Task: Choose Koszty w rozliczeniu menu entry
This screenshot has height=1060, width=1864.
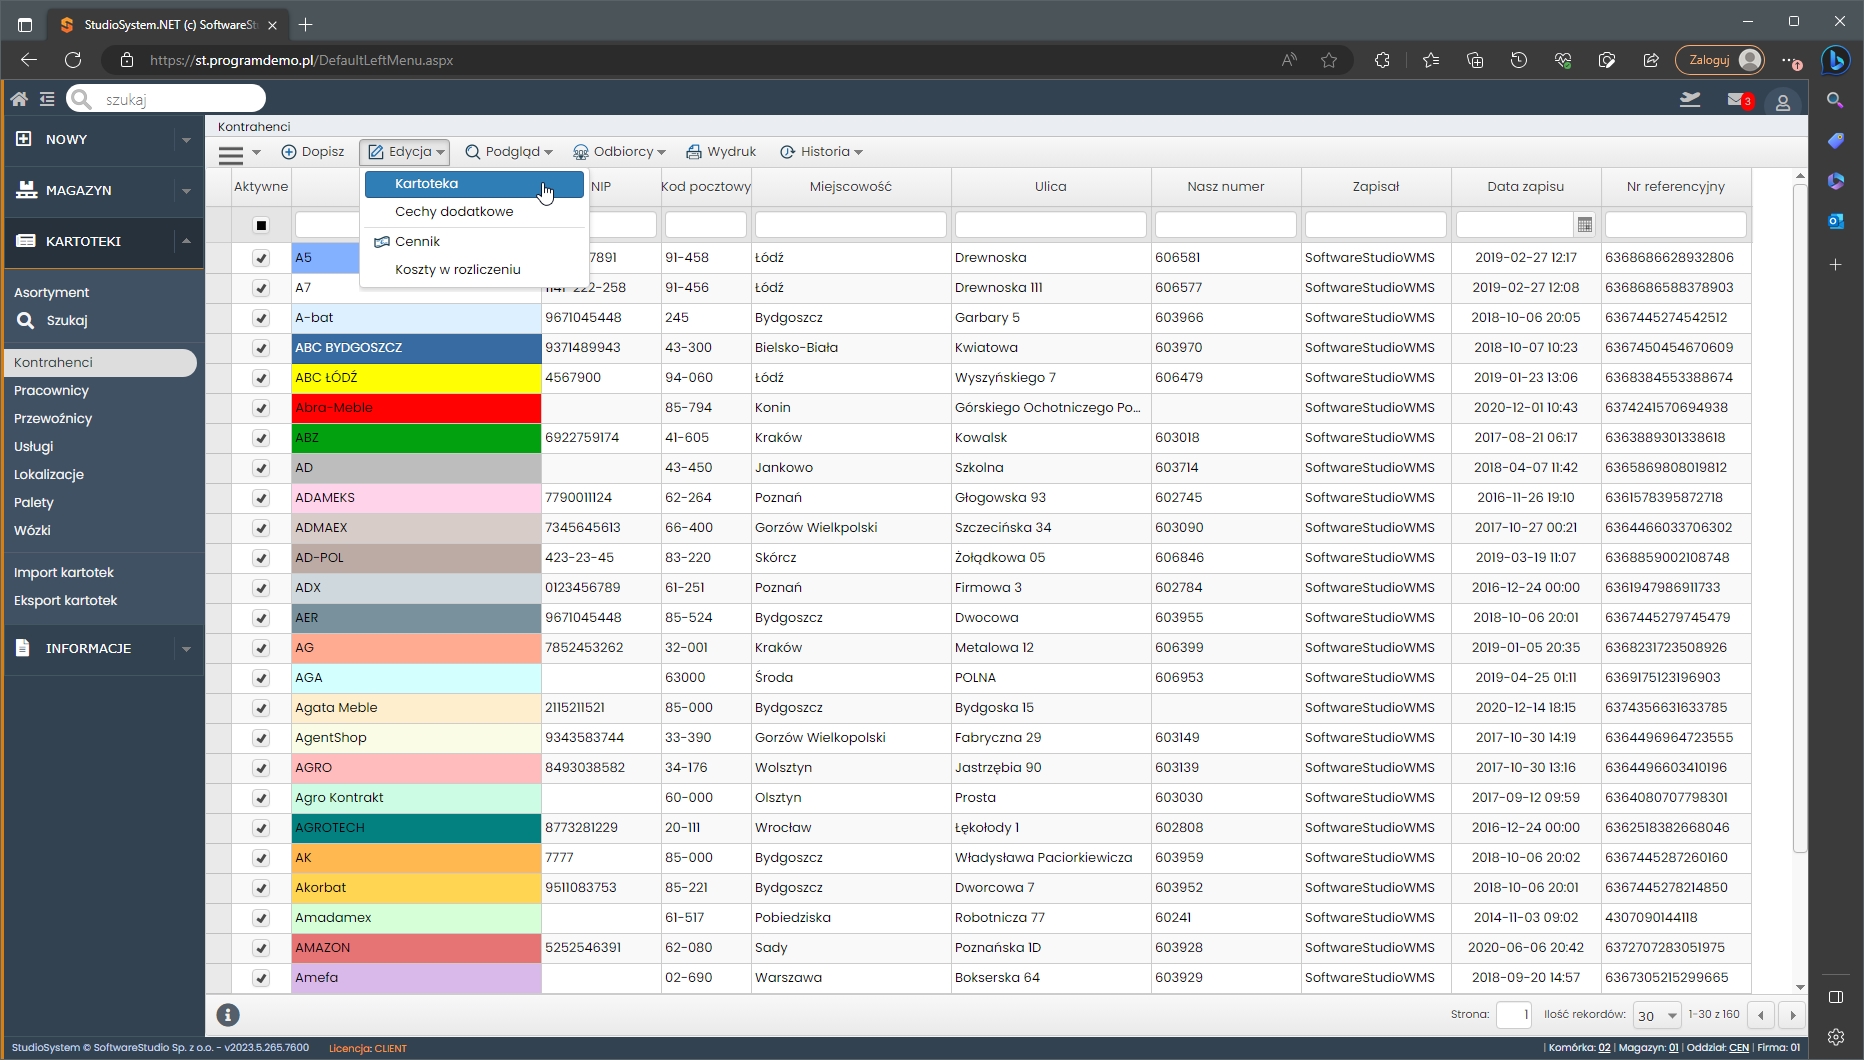Action: pyautogui.click(x=457, y=270)
